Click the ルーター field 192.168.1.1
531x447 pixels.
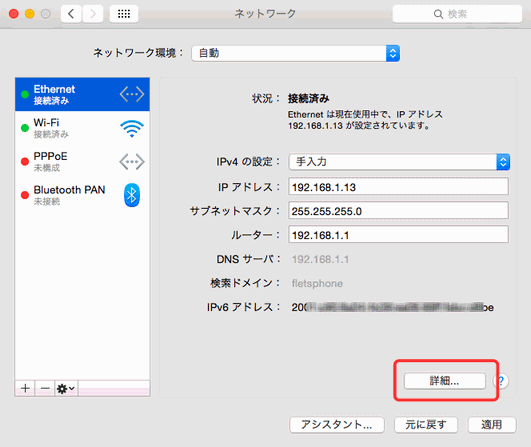(398, 235)
